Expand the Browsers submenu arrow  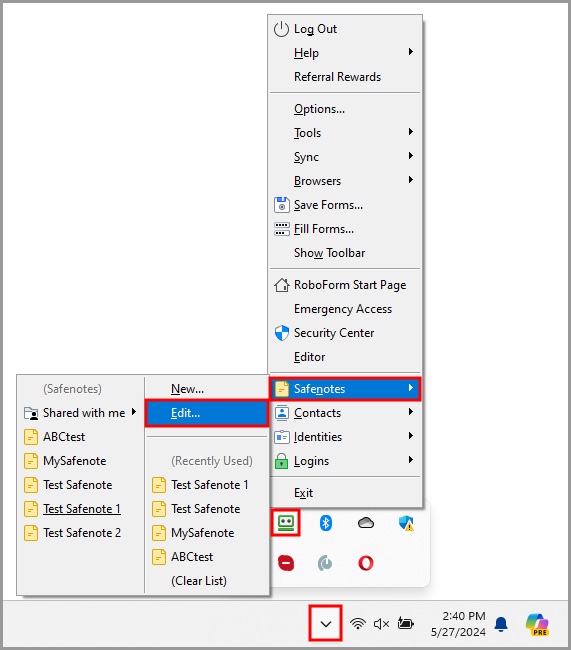pos(411,180)
